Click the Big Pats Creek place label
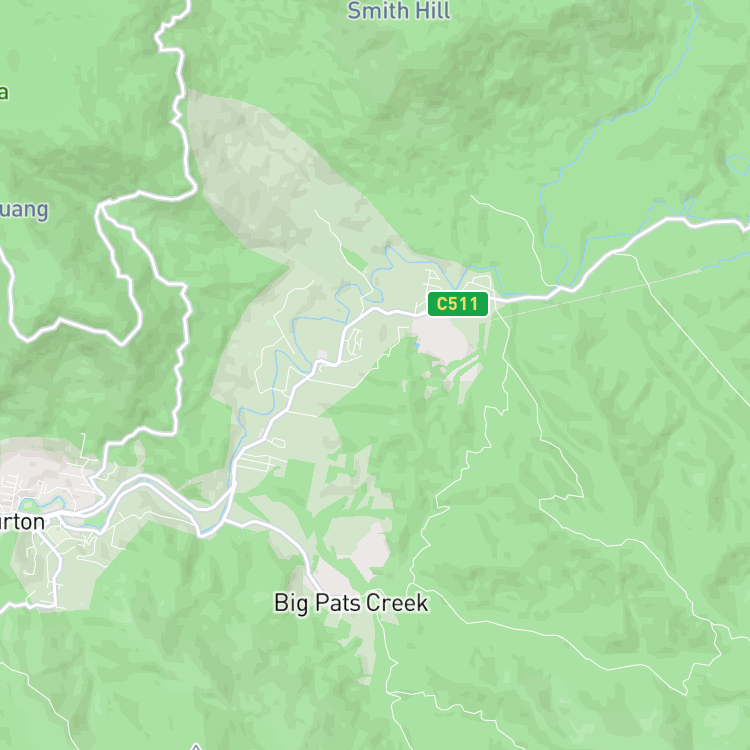 click(x=351, y=603)
